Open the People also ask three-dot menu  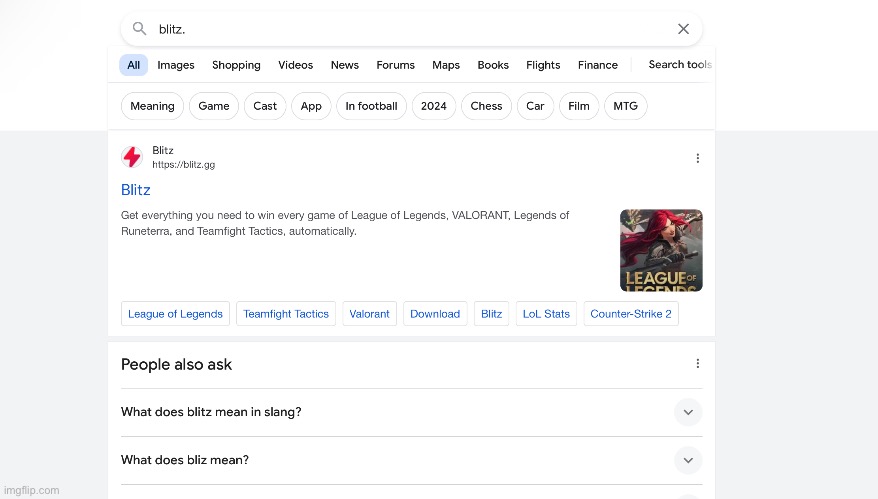click(697, 363)
